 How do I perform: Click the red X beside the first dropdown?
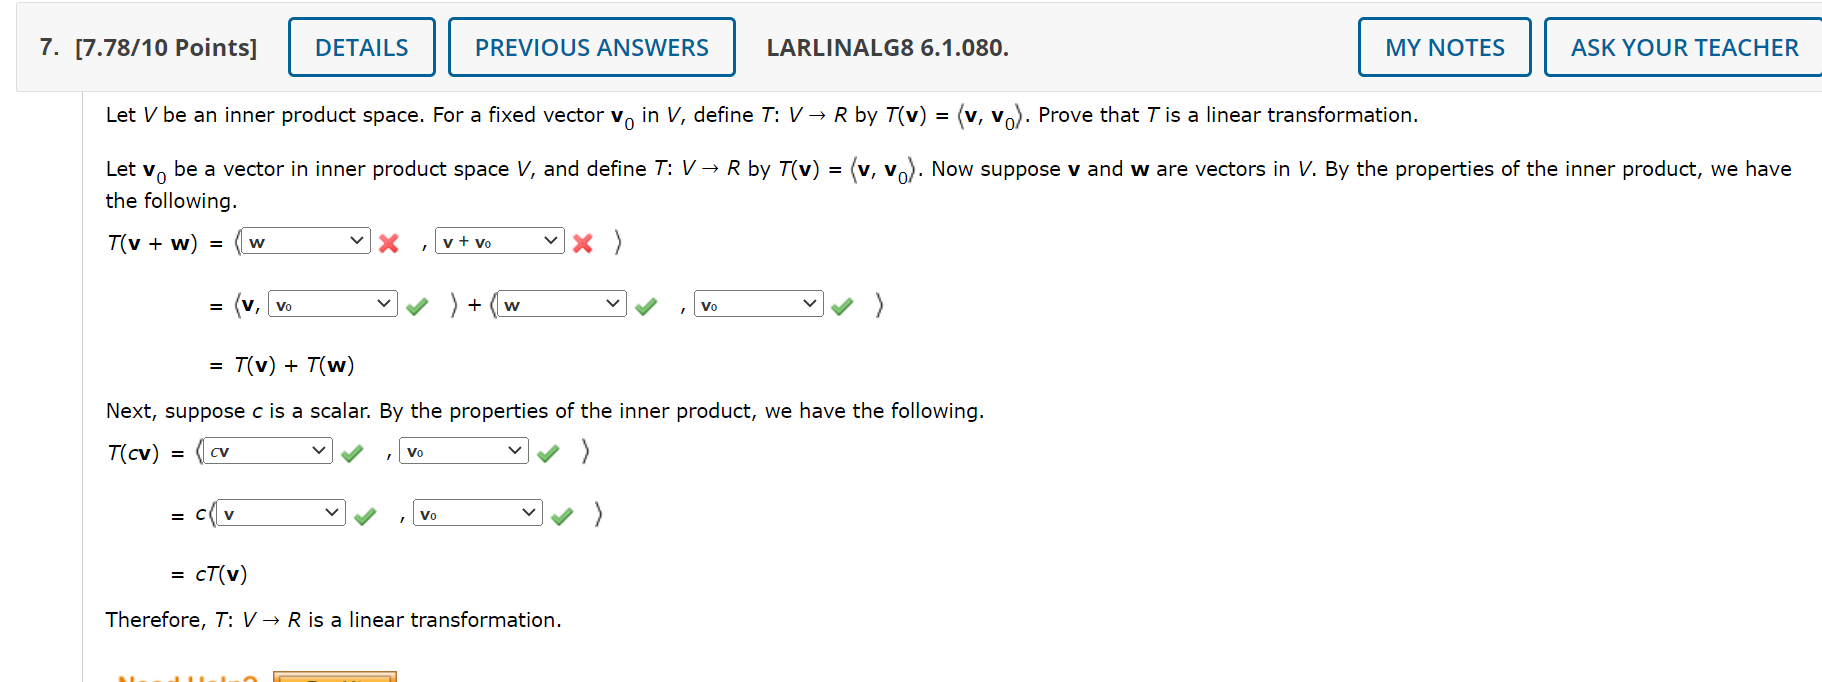(x=389, y=242)
